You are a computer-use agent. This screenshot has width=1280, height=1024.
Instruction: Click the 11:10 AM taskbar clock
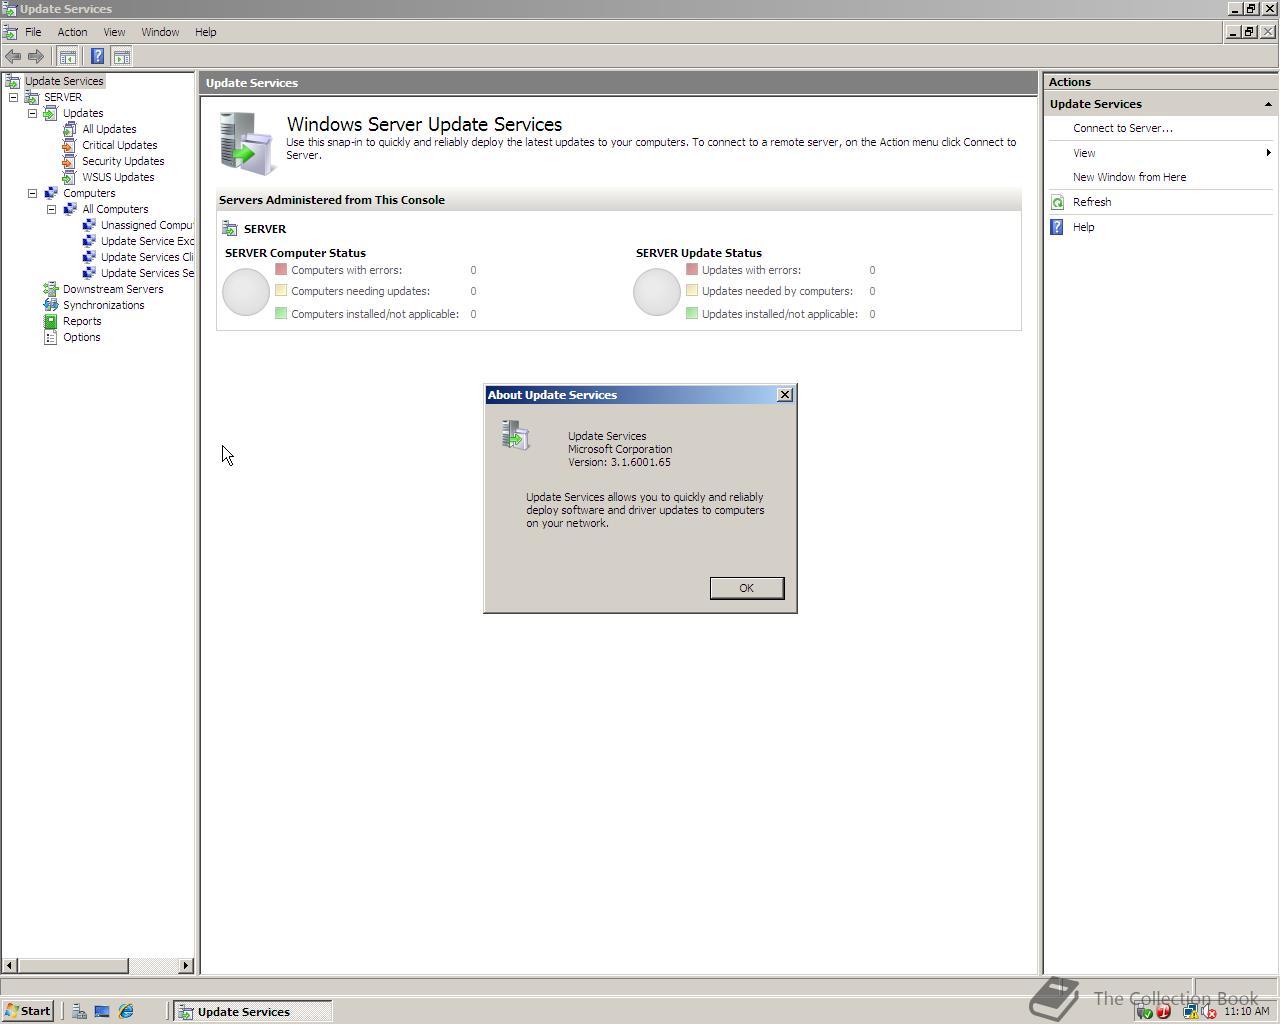point(1246,1012)
